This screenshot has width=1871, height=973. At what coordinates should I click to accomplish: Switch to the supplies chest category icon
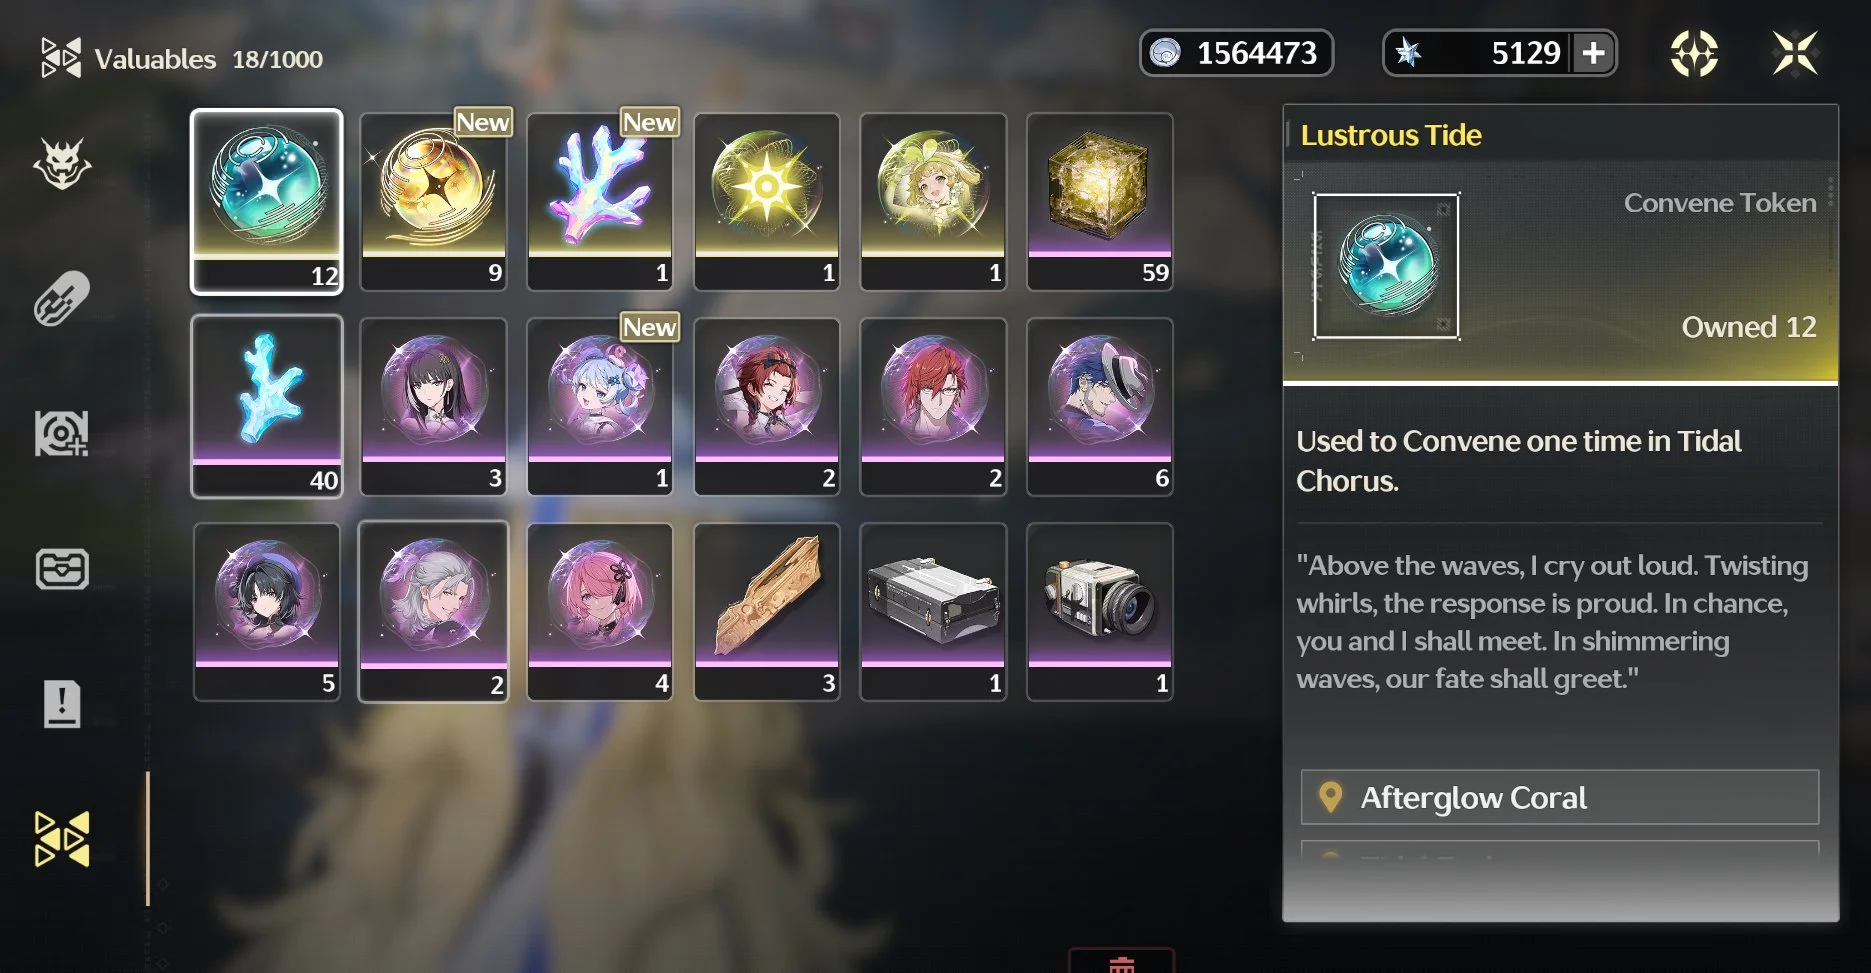point(62,569)
